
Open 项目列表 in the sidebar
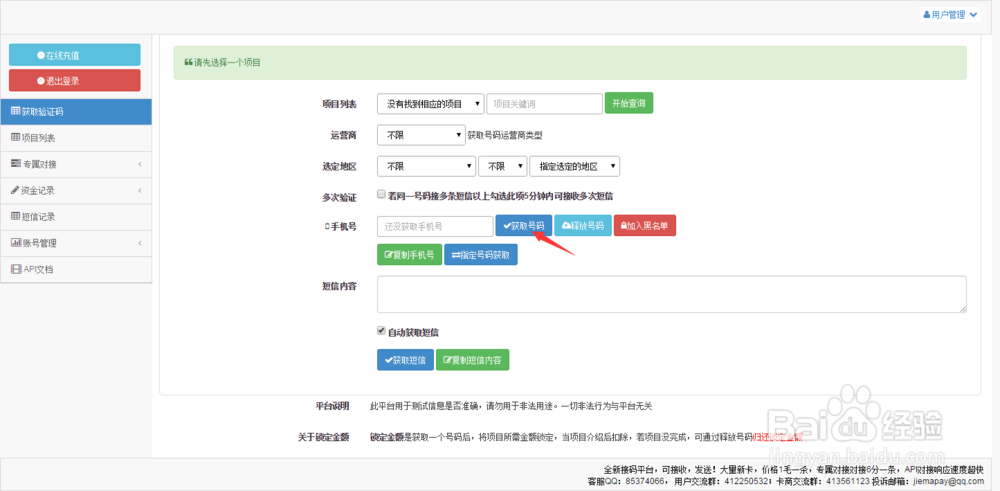pyautogui.click(x=76, y=138)
